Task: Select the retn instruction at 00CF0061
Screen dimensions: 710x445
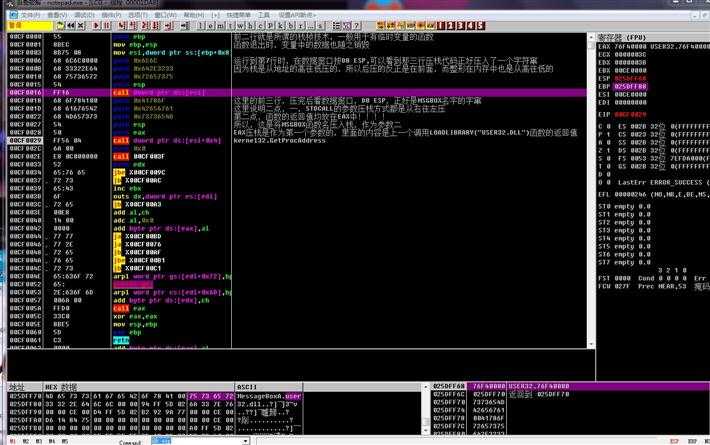Action: pyautogui.click(x=121, y=340)
